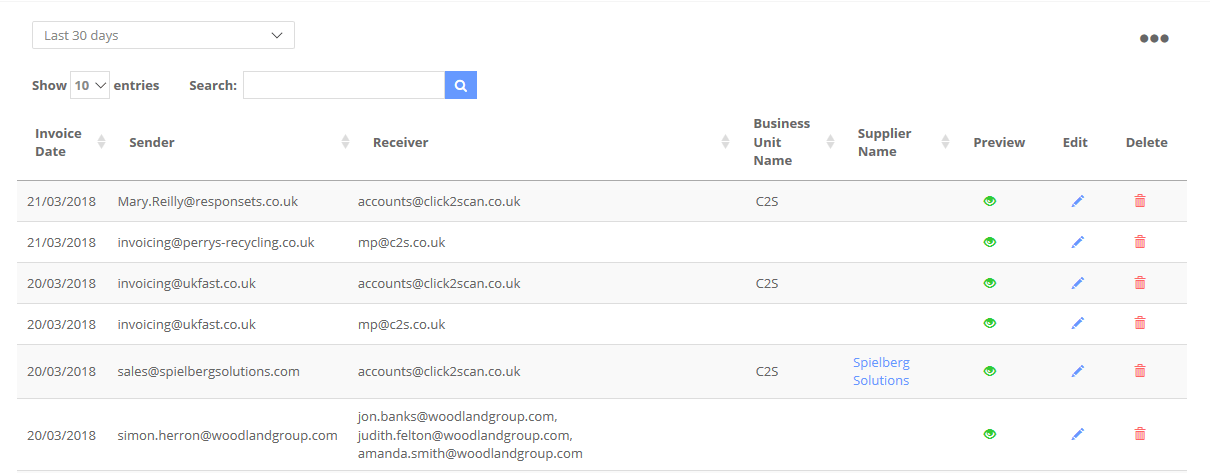Open the three-dots options menu
The image size is (1210, 473).
click(1154, 39)
